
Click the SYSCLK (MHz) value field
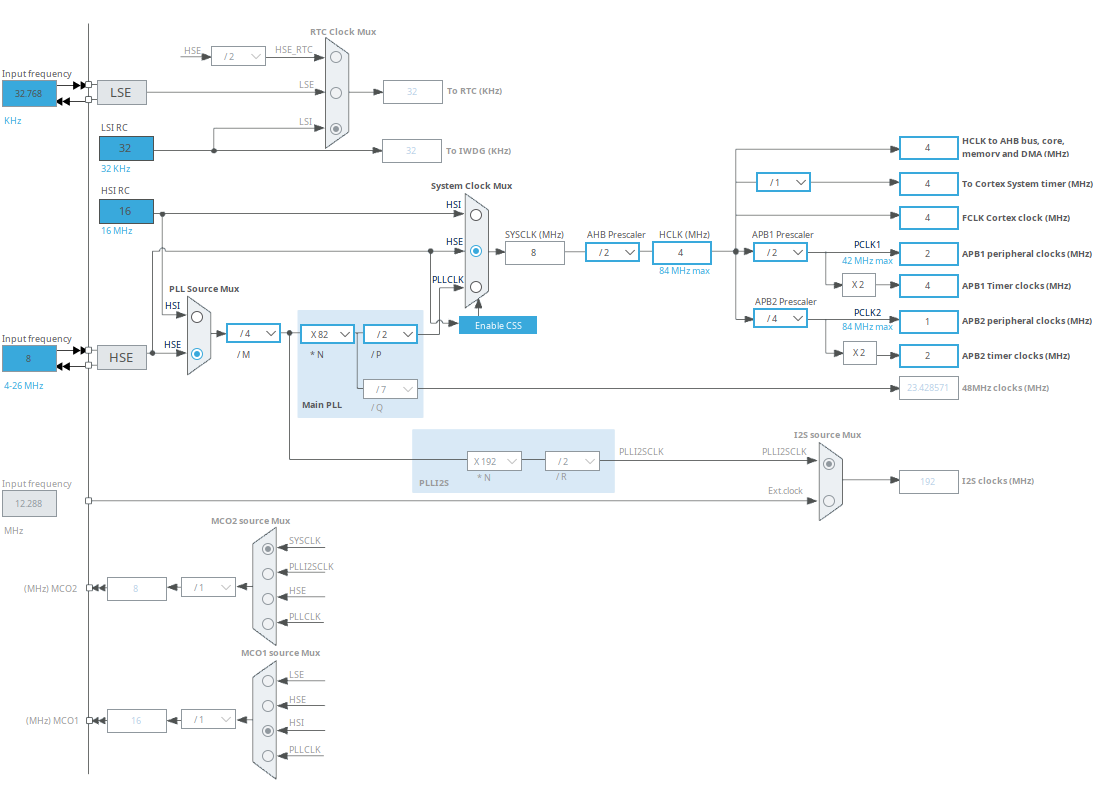click(535, 253)
